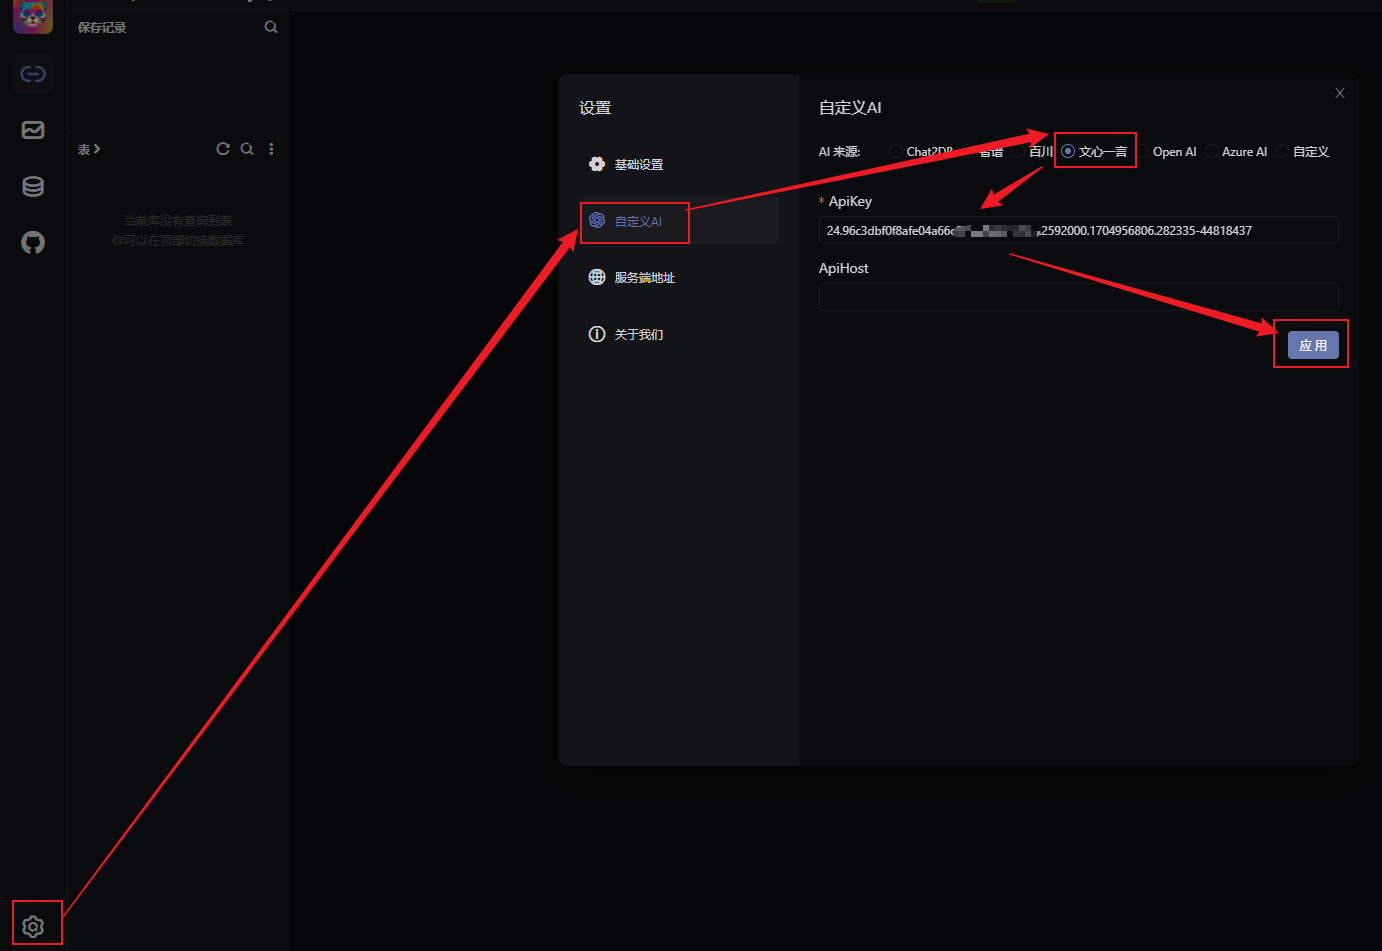Open 自定义AI settings tab

679,221
